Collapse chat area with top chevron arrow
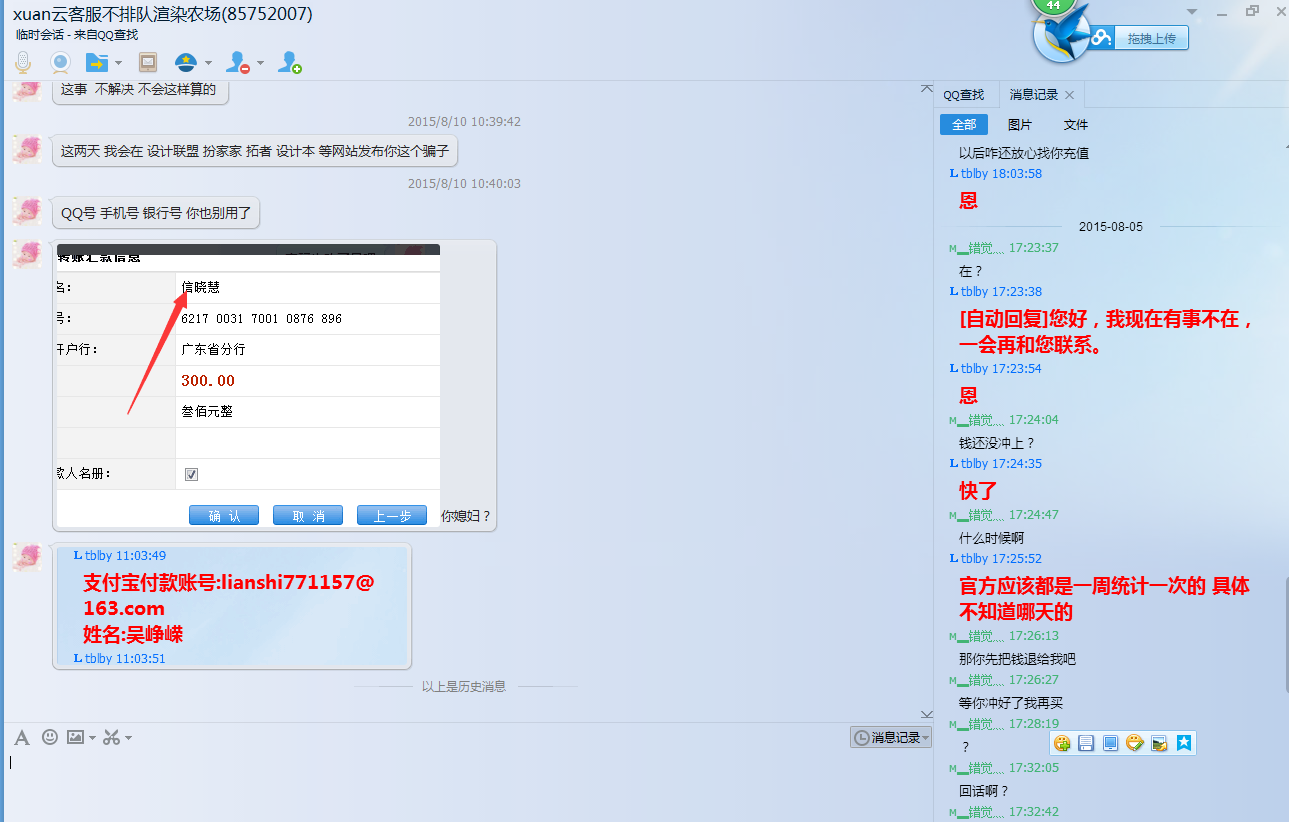1289x822 pixels. 926,90
